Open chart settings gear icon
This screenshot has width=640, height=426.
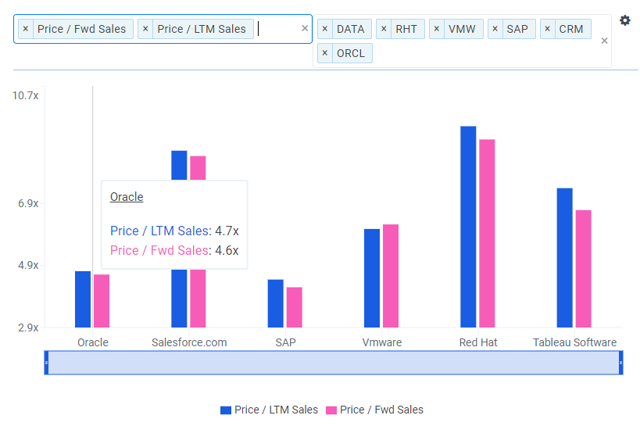coord(624,20)
